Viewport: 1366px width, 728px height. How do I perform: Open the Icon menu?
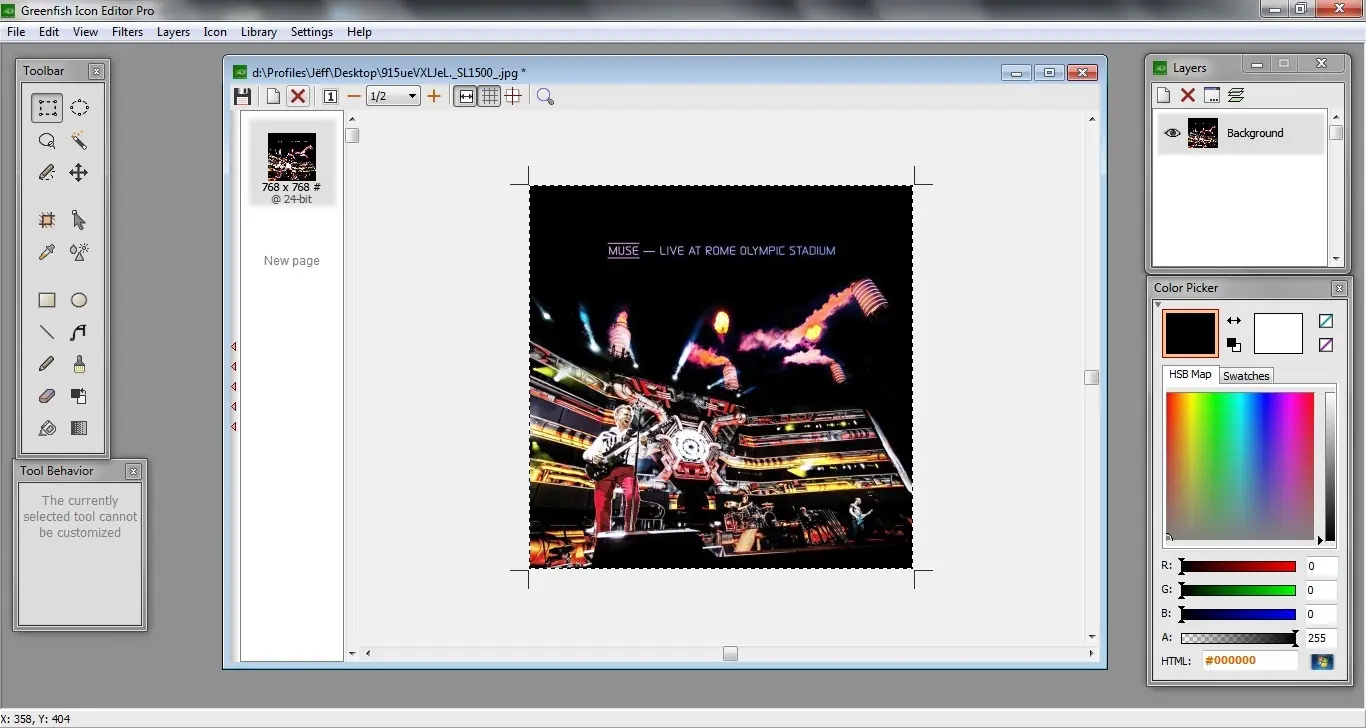(215, 32)
